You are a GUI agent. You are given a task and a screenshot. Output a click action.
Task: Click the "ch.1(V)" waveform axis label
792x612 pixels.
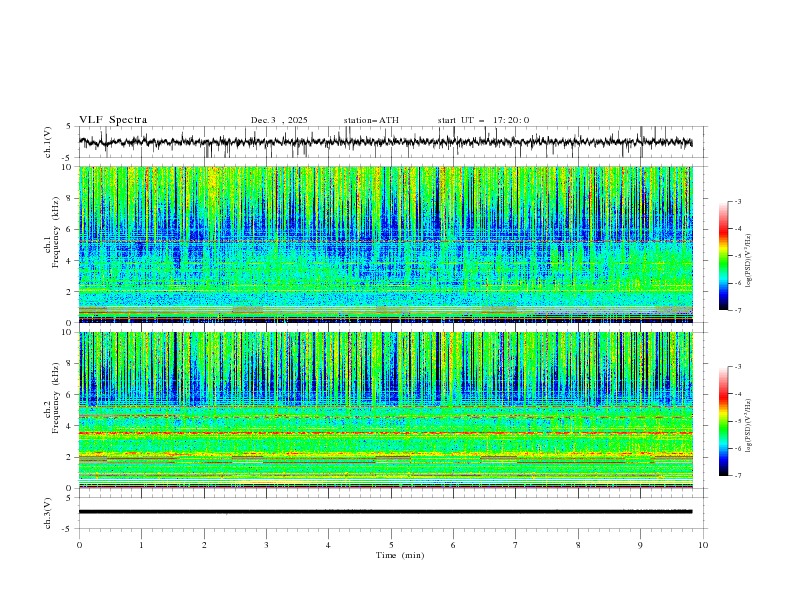pyautogui.click(x=48, y=142)
